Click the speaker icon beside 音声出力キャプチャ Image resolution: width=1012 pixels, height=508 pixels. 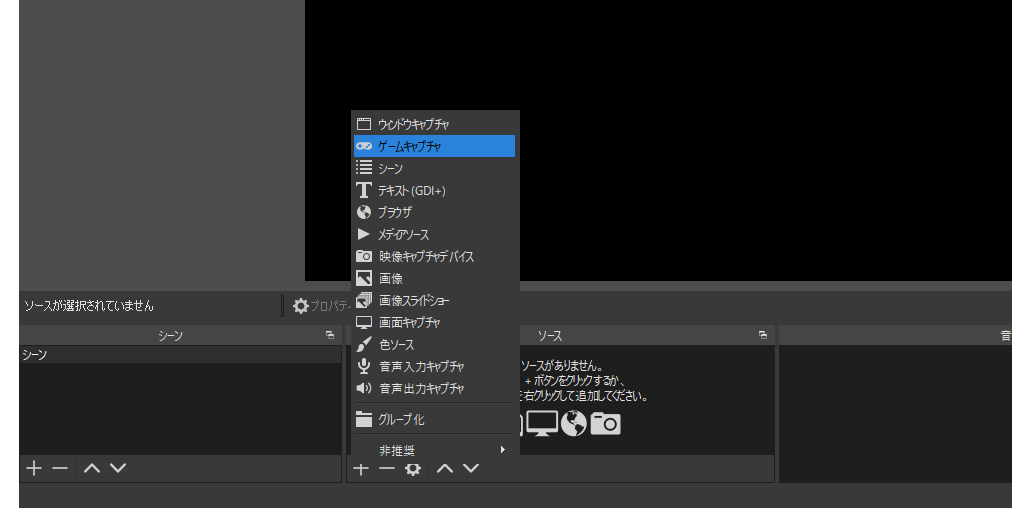coord(364,388)
